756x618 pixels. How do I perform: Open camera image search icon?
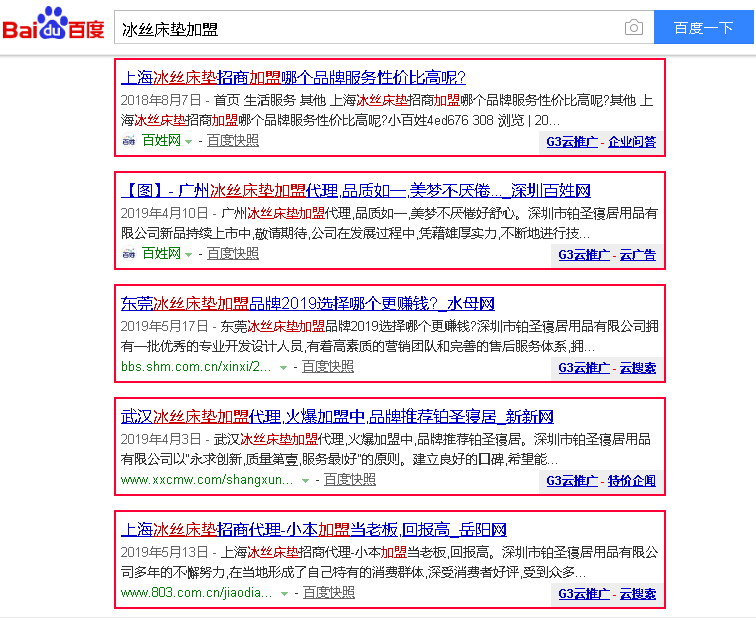pyautogui.click(x=634, y=27)
